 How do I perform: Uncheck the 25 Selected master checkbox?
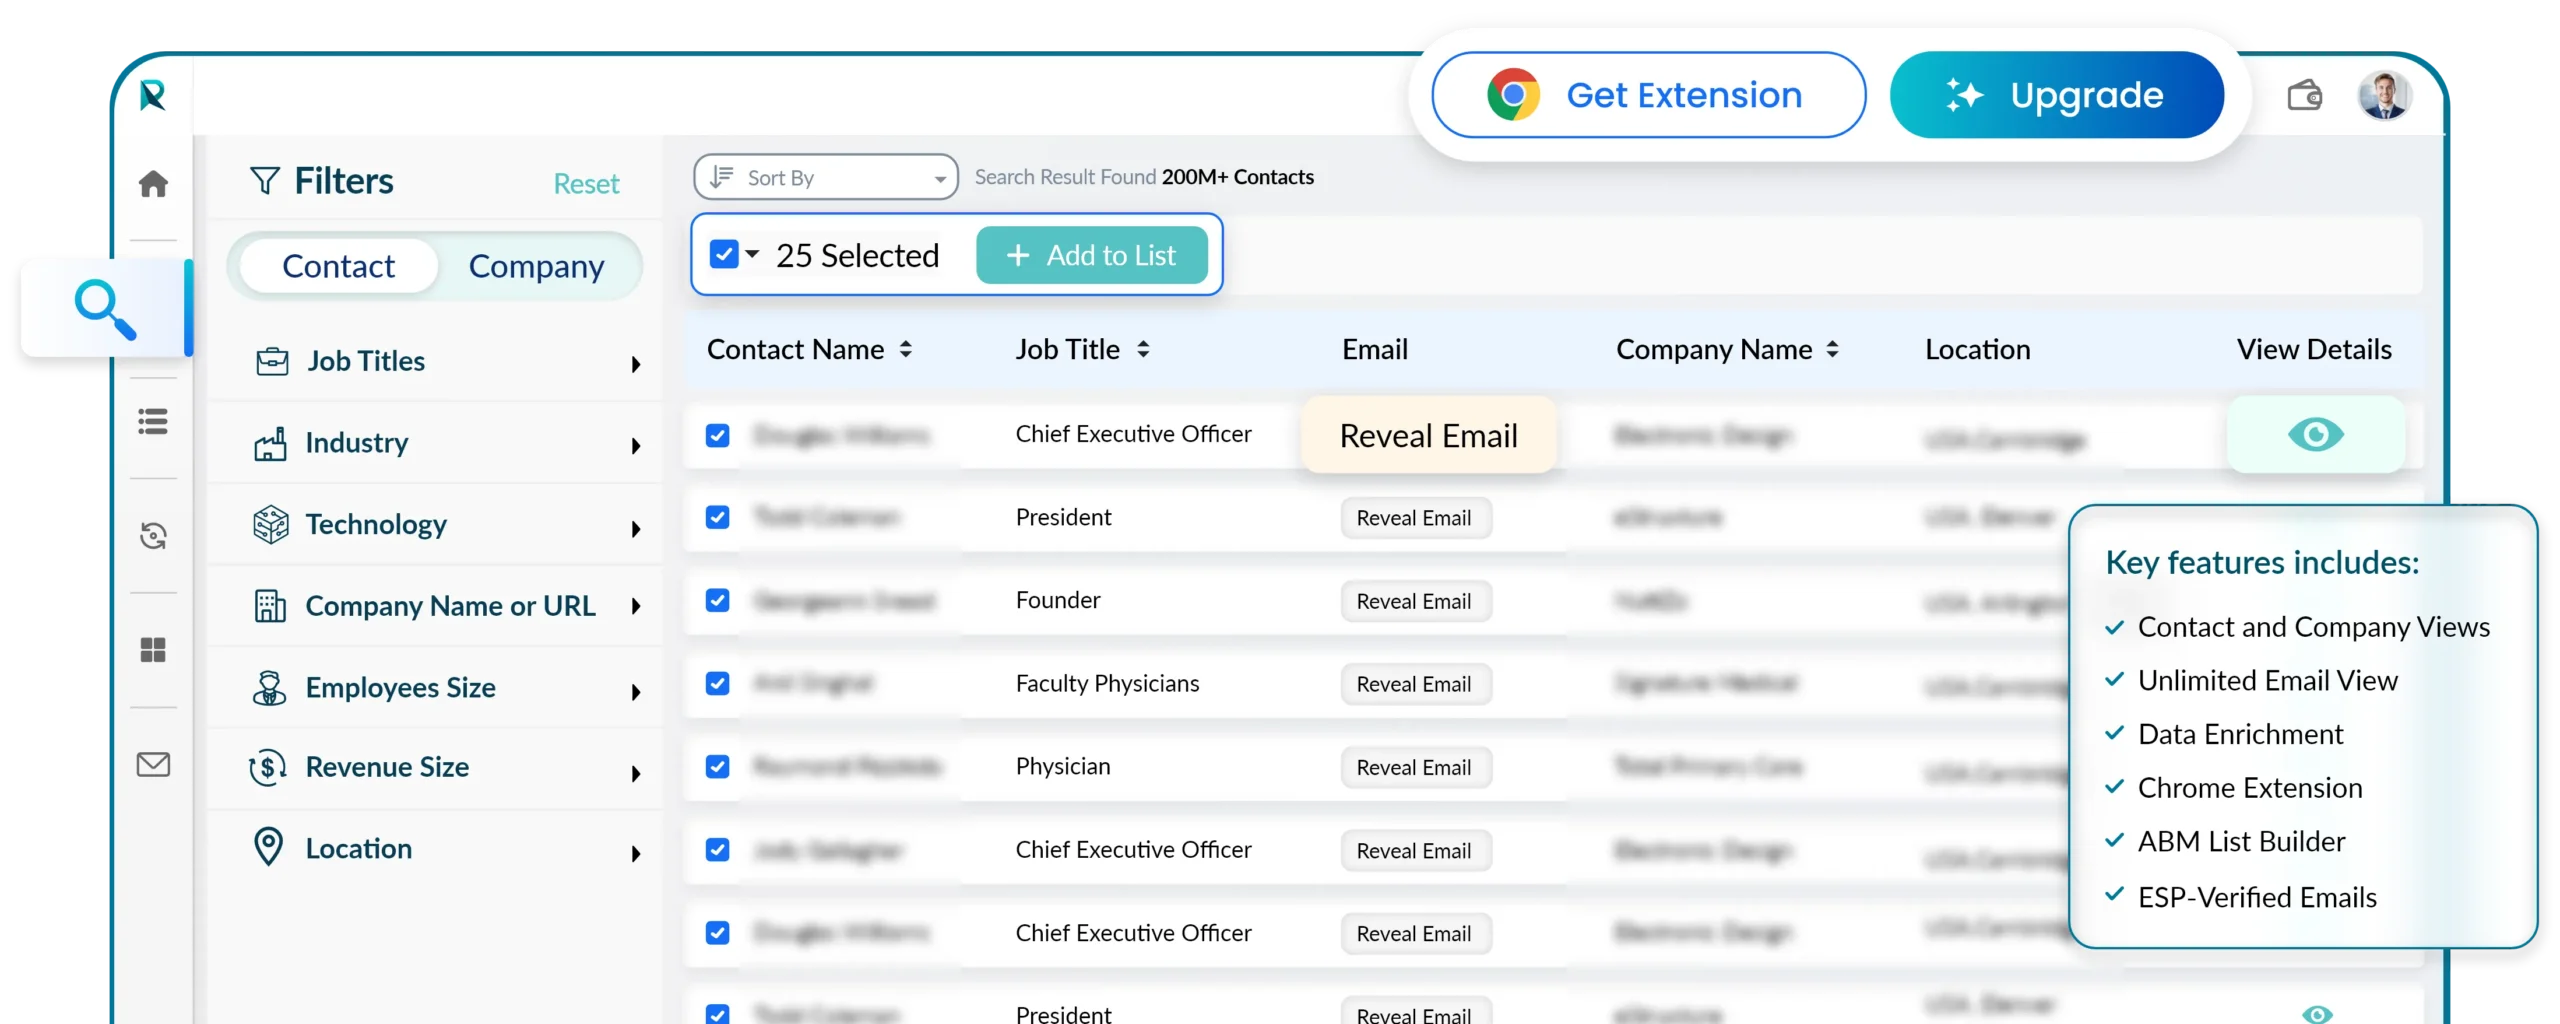[x=722, y=254]
